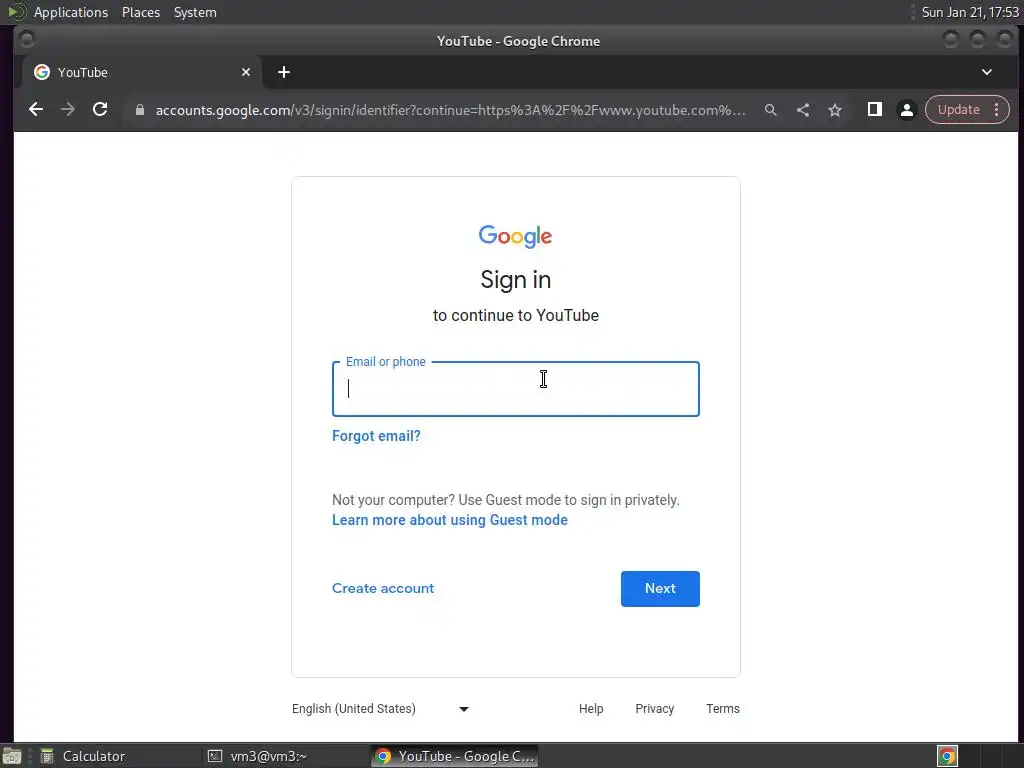Open Chrome side panel icon

pos(874,110)
